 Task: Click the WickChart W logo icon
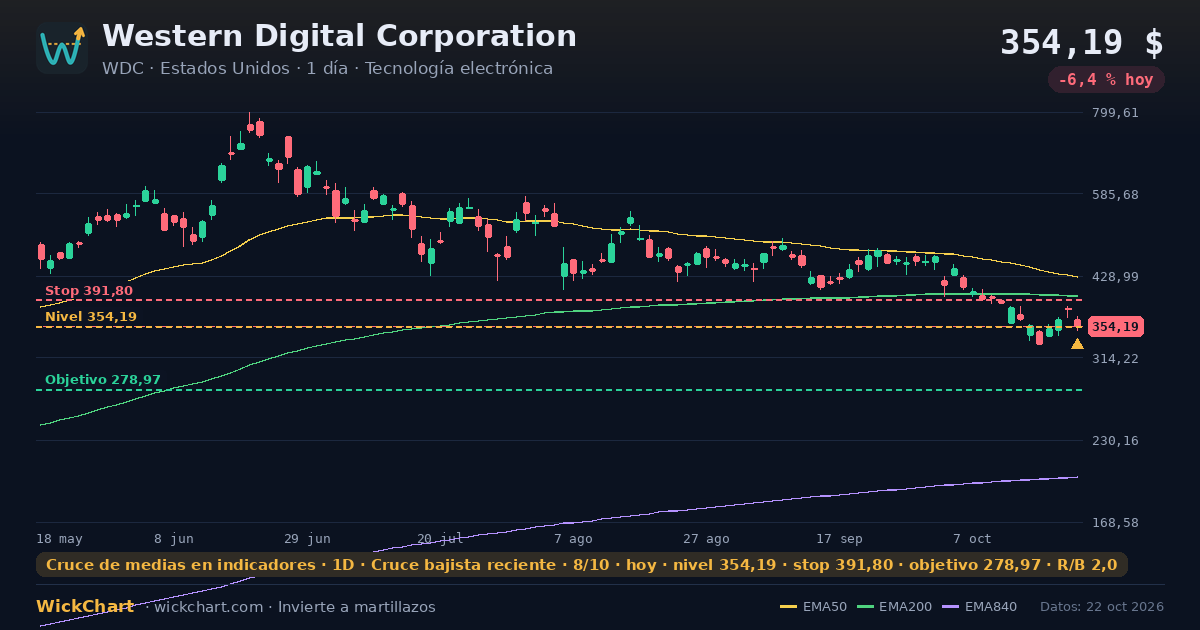pyautogui.click(x=62, y=48)
